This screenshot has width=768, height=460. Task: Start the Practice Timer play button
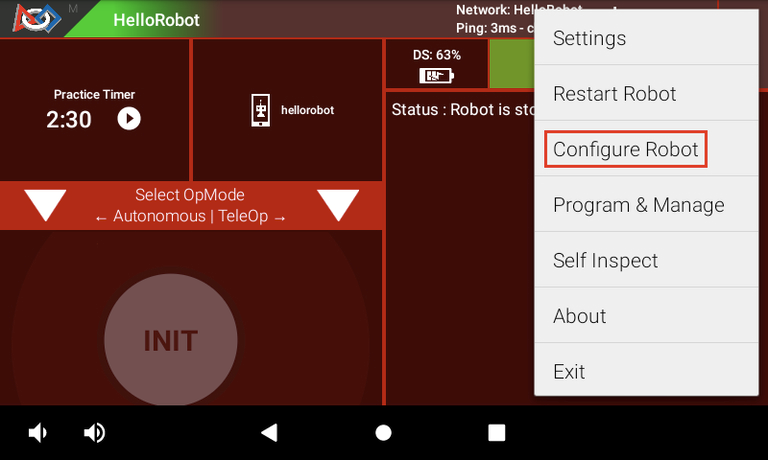tap(129, 119)
